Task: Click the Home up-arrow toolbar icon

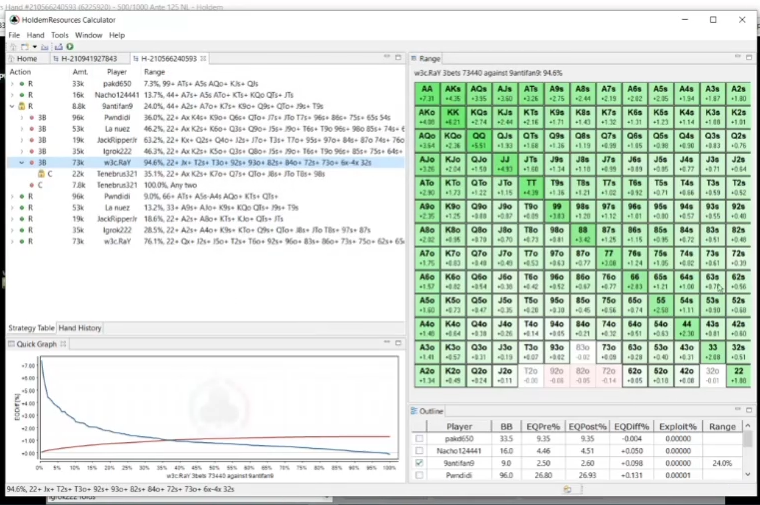Action: [x=13, y=47]
